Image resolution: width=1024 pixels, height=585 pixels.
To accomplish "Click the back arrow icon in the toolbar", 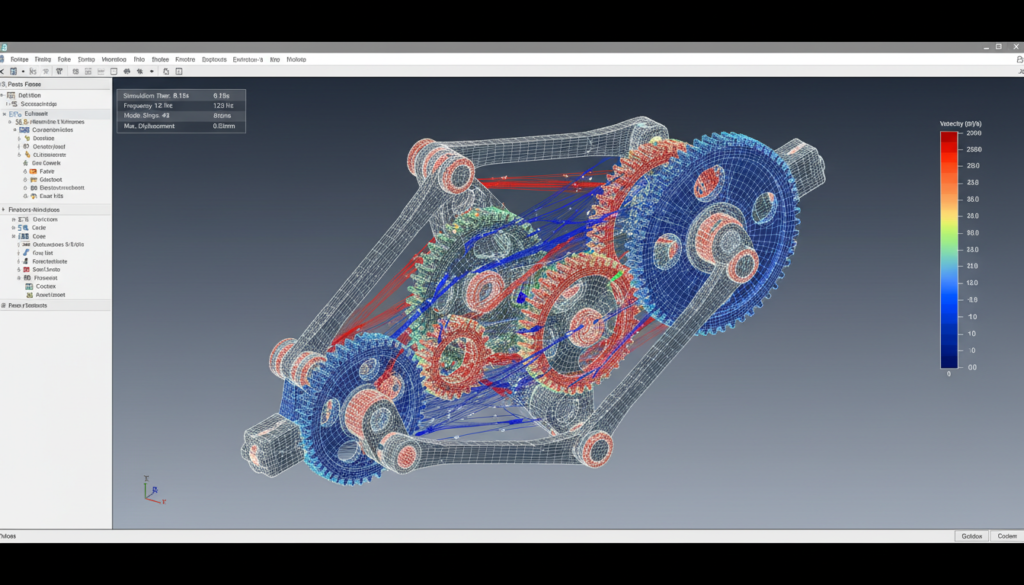I will [2, 71].
